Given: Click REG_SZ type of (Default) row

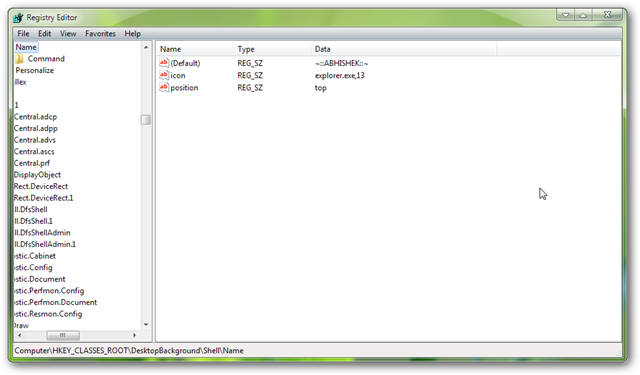Looking at the screenshot, I should click(x=250, y=63).
